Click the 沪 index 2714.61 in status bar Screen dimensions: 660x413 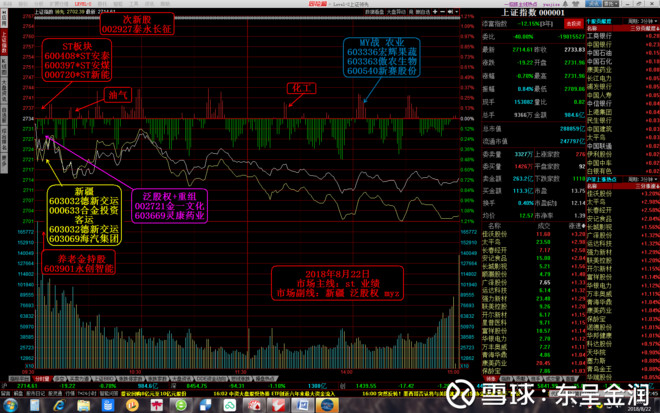(27, 386)
